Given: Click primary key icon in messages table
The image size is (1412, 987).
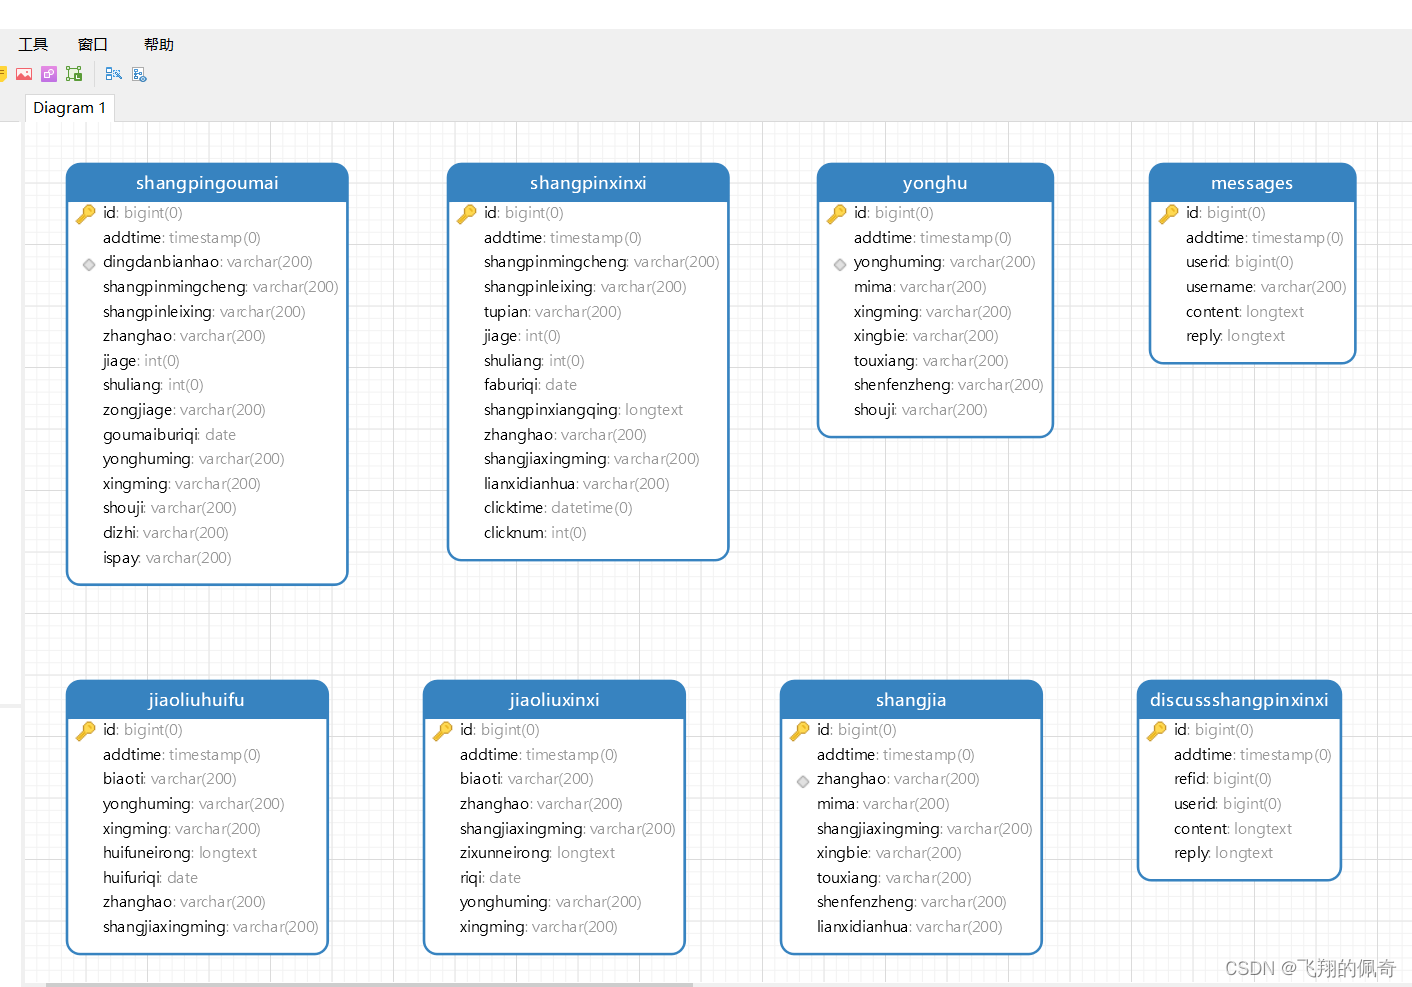Looking at the screenshot, I should point(1169,213).
